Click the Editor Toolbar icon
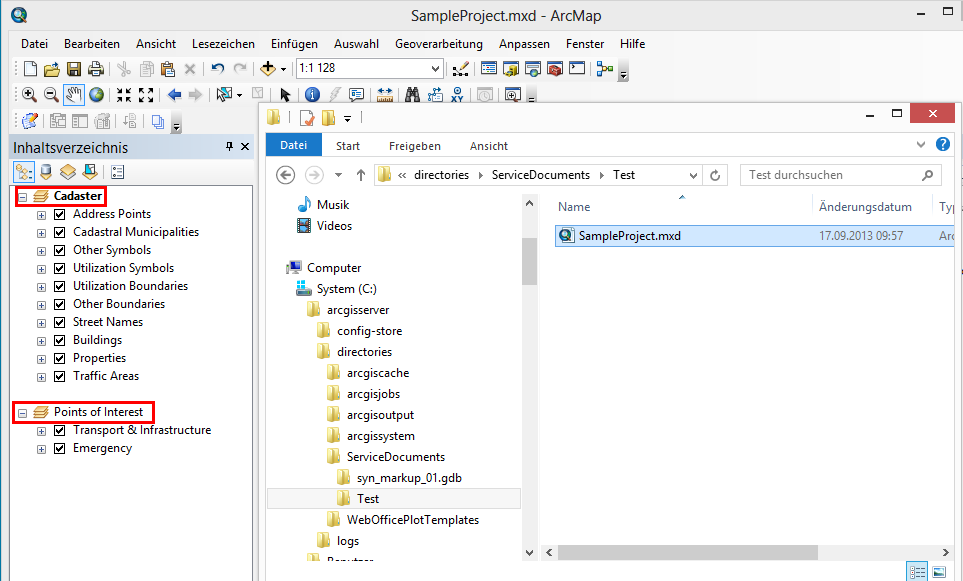This screenshot has height=581, width=963. (x=29, y=120)
